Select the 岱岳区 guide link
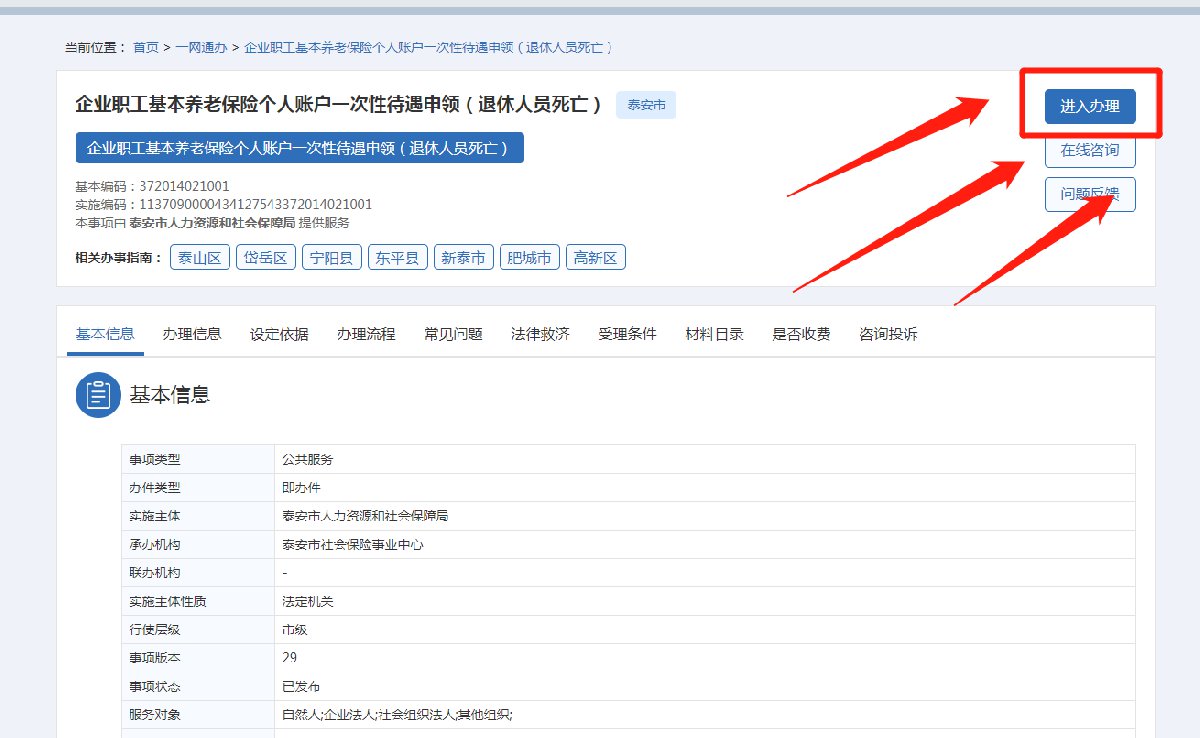The image size is (1200, 738). coord(266,258)
